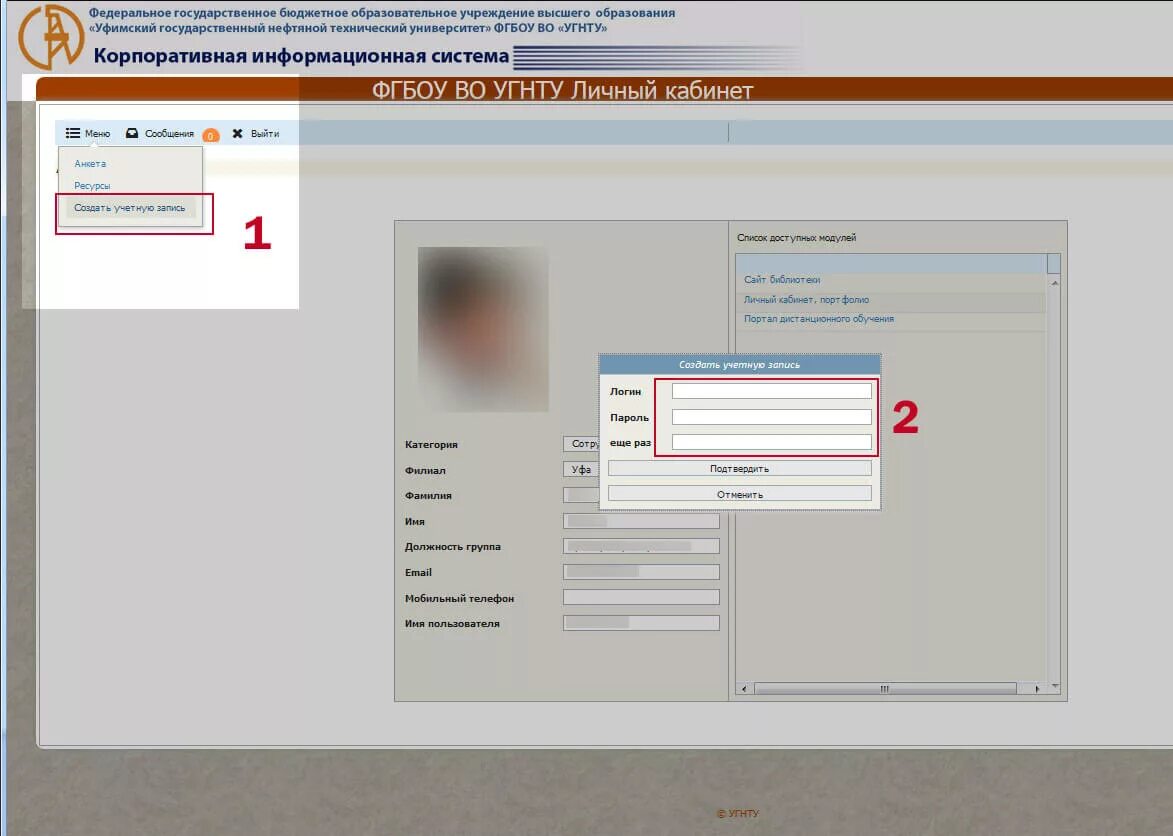Click the university logo emblem
This screenshot has width=1173, height=836.
click(x=51, y=37)
